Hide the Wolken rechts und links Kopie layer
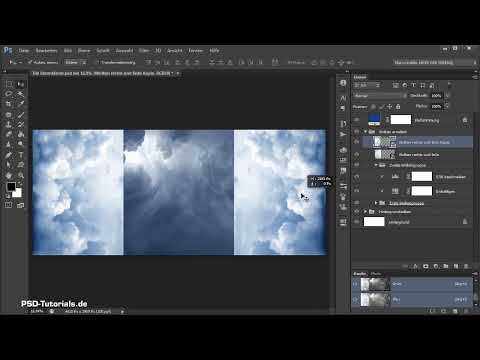 (x=357, y=142)
